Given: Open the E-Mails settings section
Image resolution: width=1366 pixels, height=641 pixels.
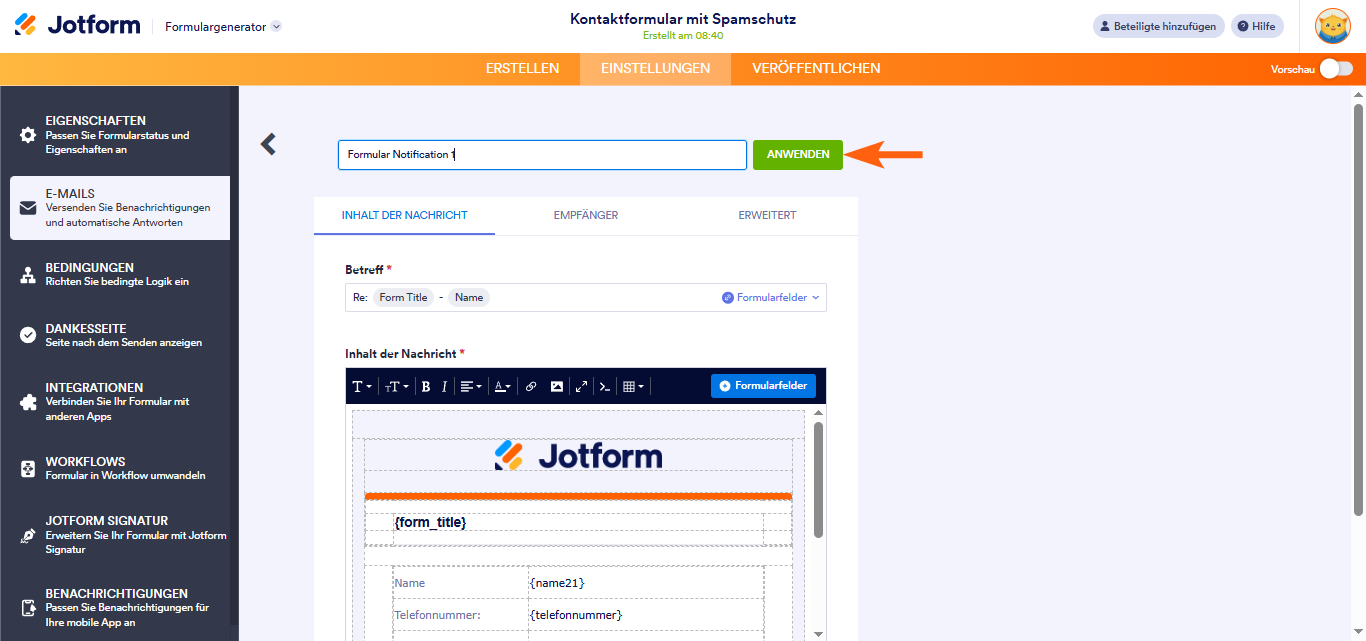Looking at the screenshot, I should [x=119, y=207].
